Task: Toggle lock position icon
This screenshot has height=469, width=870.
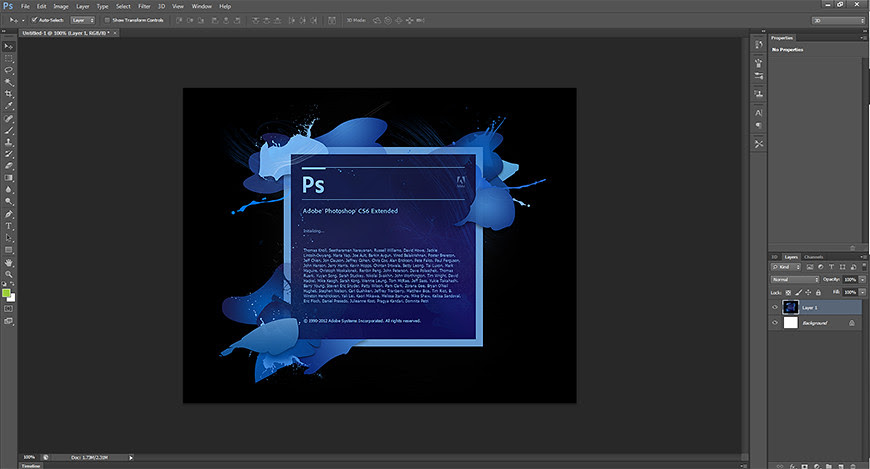Action: click(x=808, y=293)
